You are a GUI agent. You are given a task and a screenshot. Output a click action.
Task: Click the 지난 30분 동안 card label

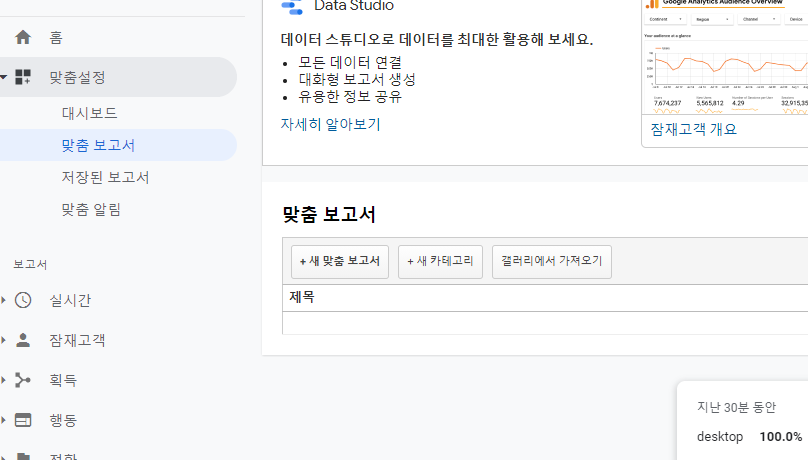click(736, 407)
